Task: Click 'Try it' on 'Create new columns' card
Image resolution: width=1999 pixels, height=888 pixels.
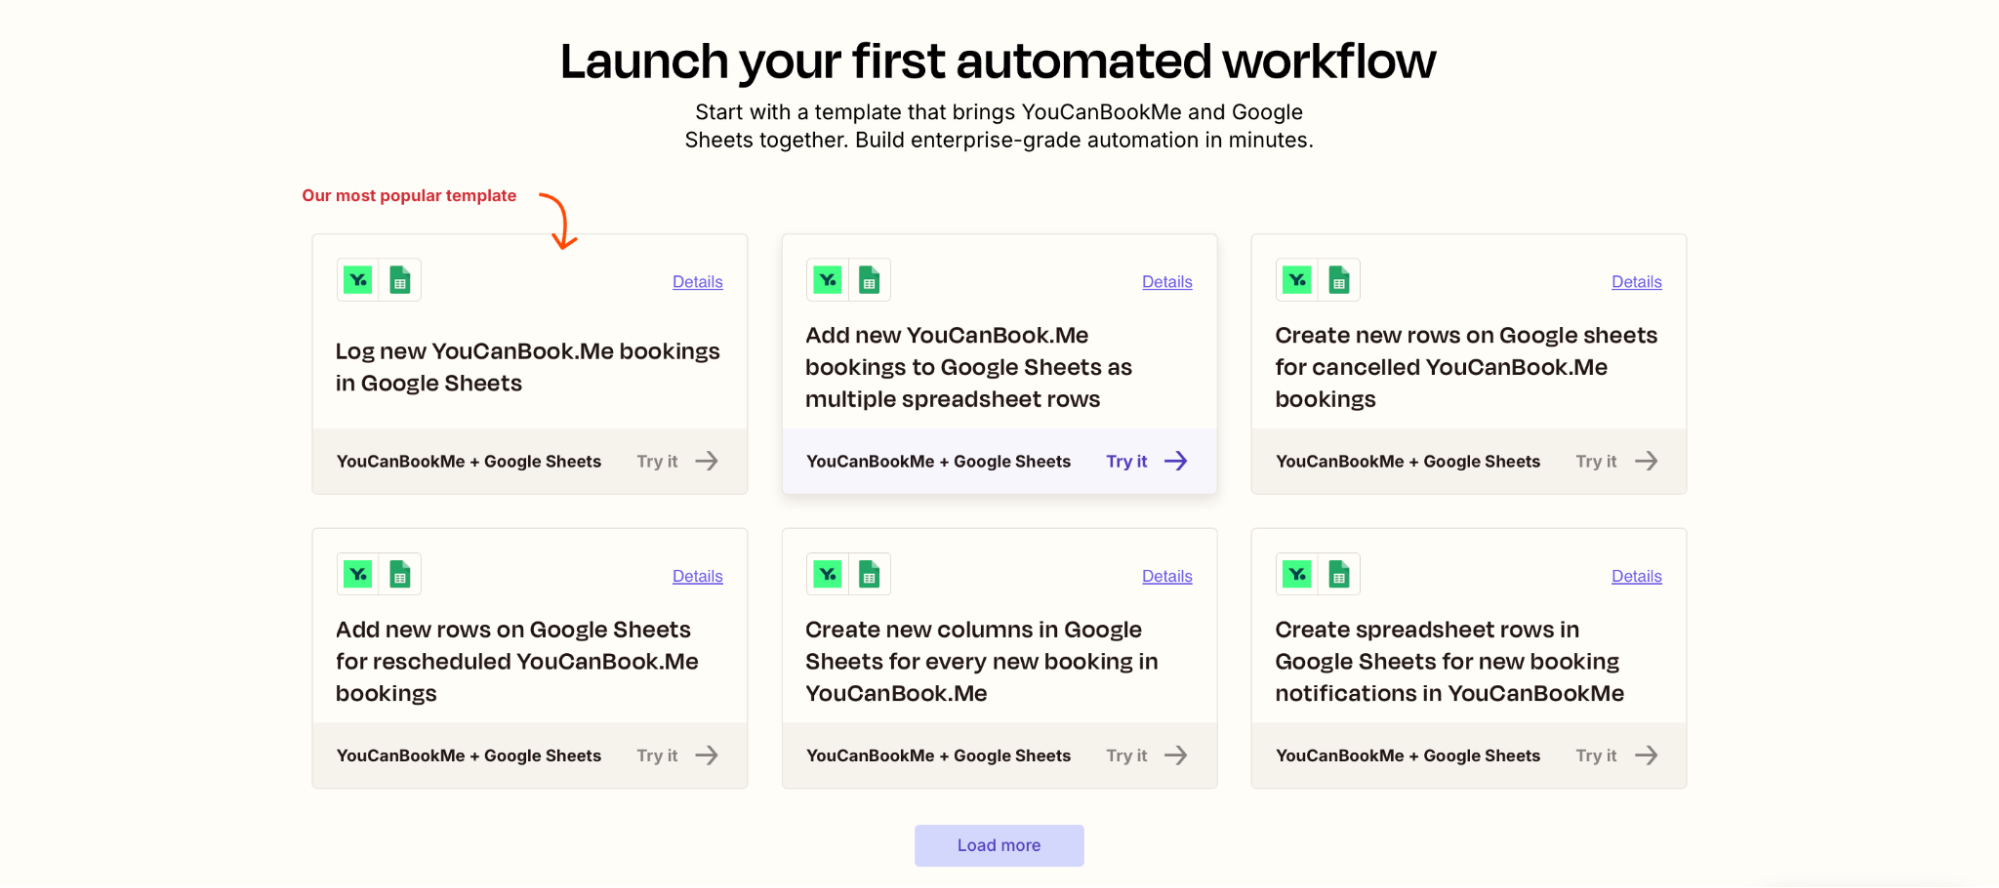Action: tap(1126, 755)
